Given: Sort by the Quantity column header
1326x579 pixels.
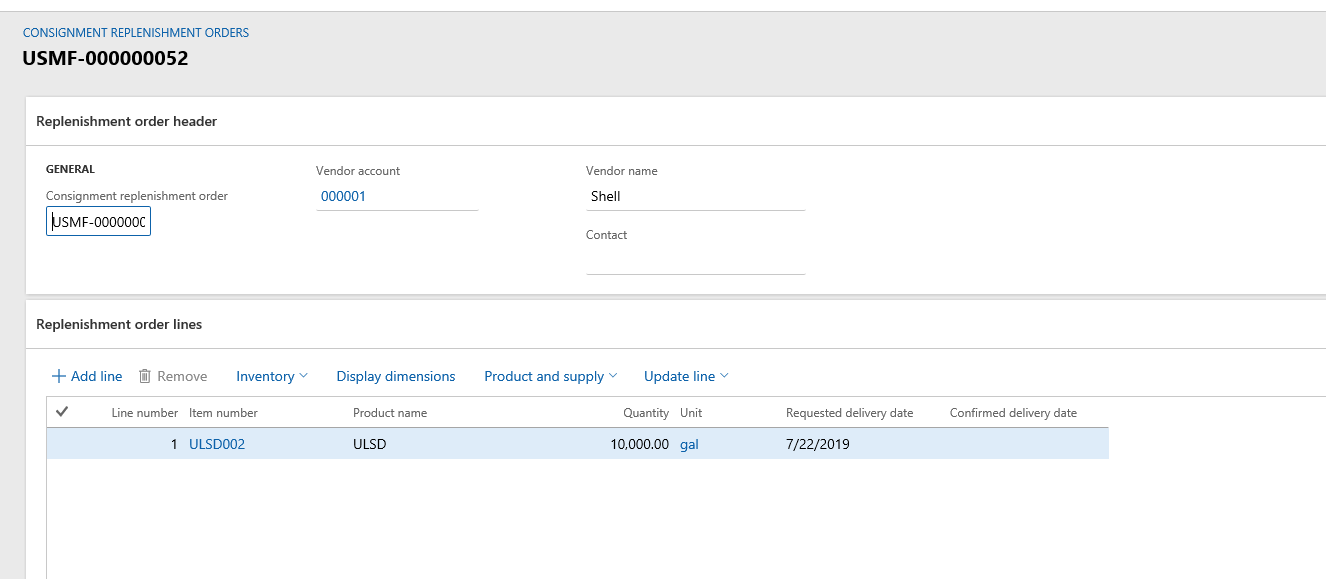Looking at the screenshot, I should click(x=646, y=413).
